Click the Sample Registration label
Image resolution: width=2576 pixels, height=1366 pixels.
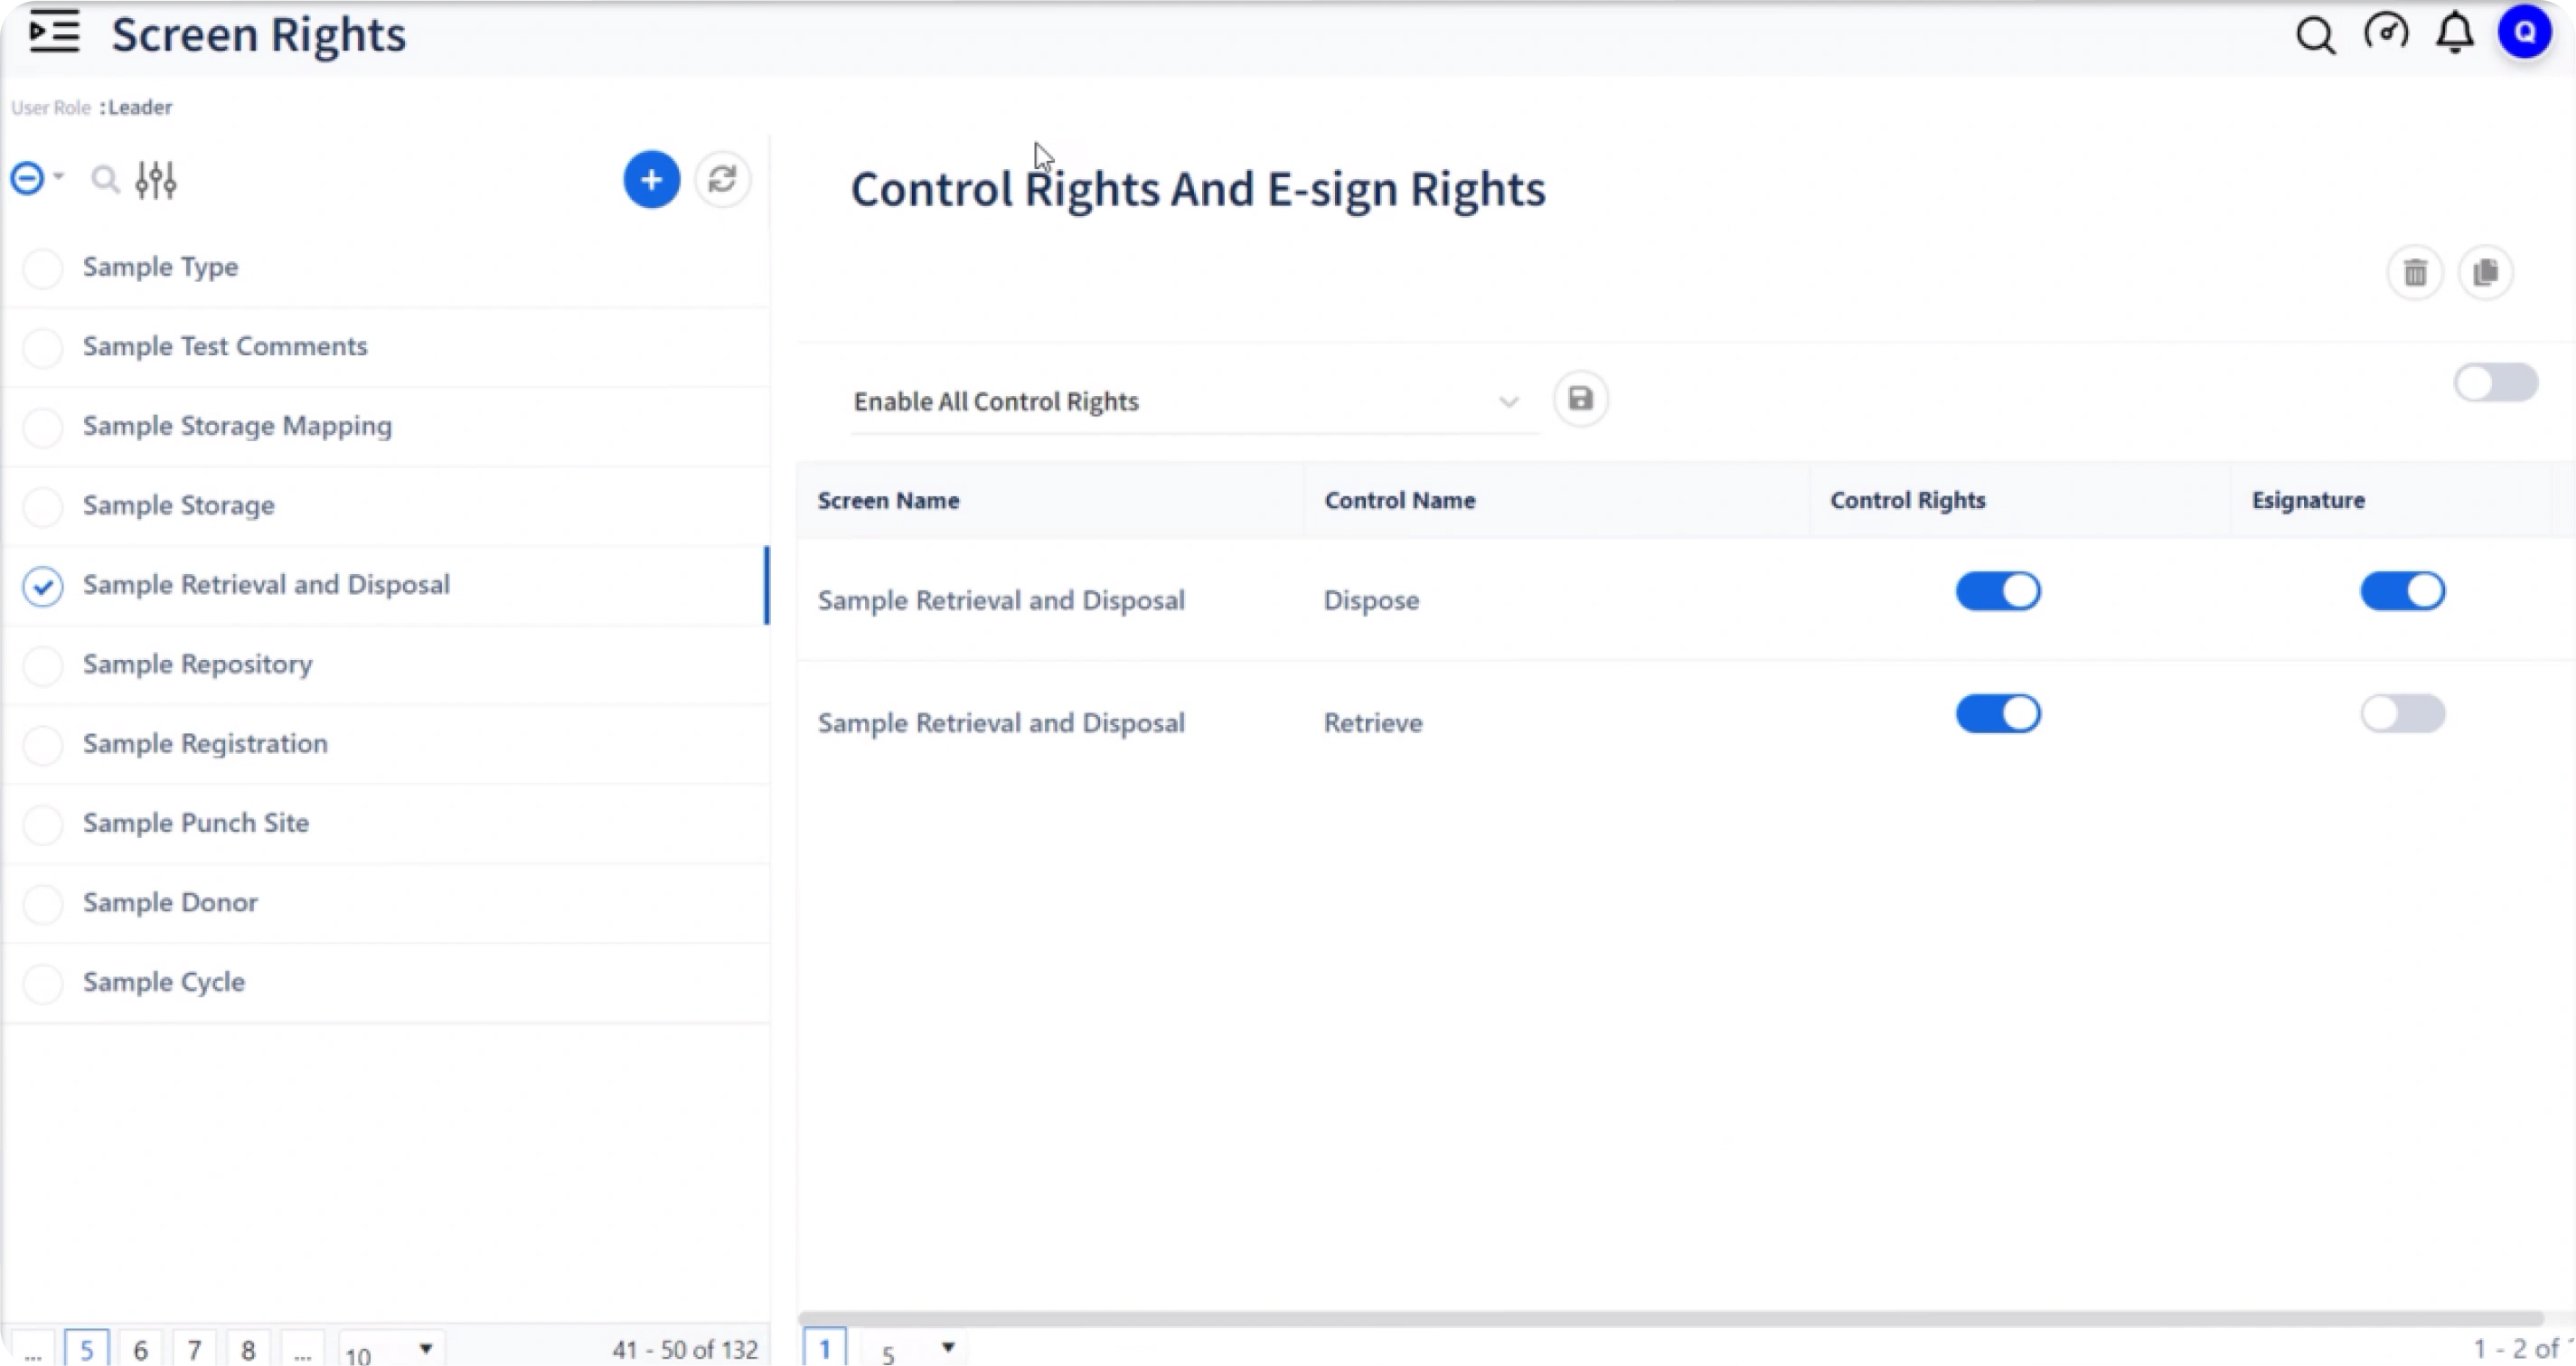pyautogui.click(x=205, y=743)
